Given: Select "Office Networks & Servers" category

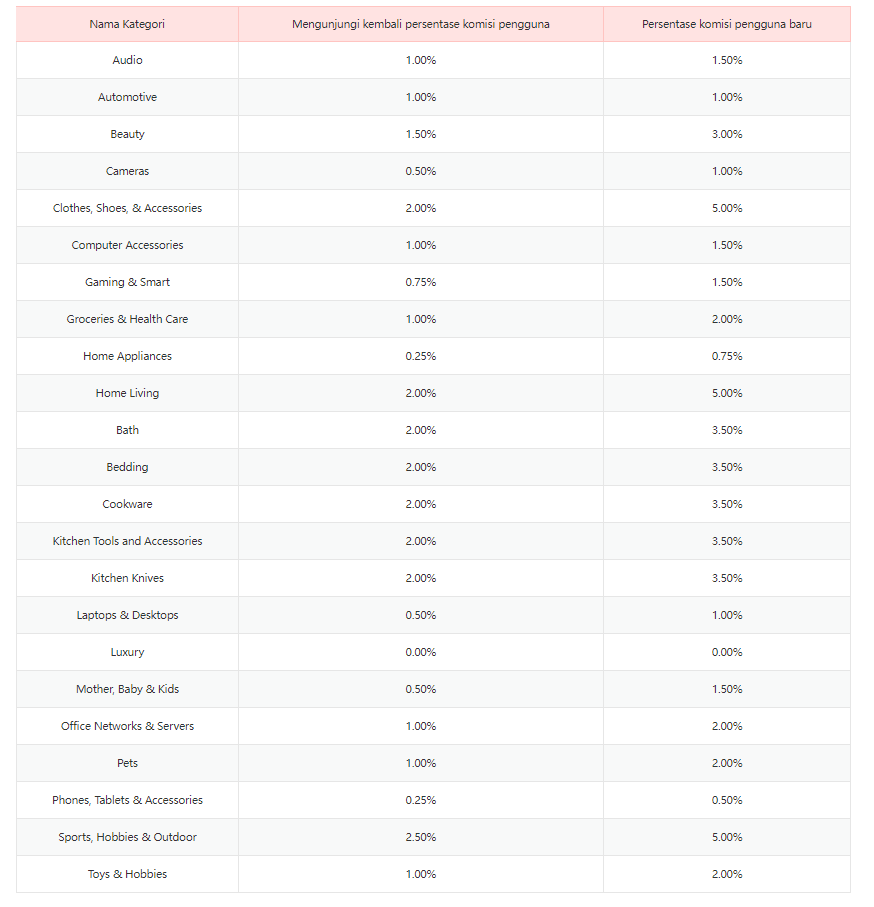Looking at the screenshot, I should [127, 727].
